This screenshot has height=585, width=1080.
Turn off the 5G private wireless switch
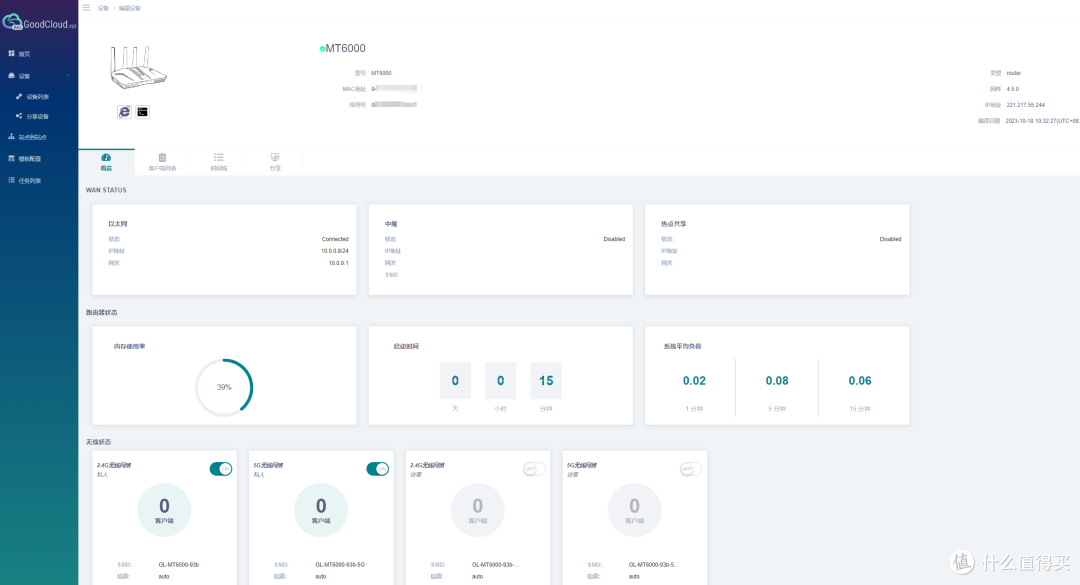tap(377, 469)
